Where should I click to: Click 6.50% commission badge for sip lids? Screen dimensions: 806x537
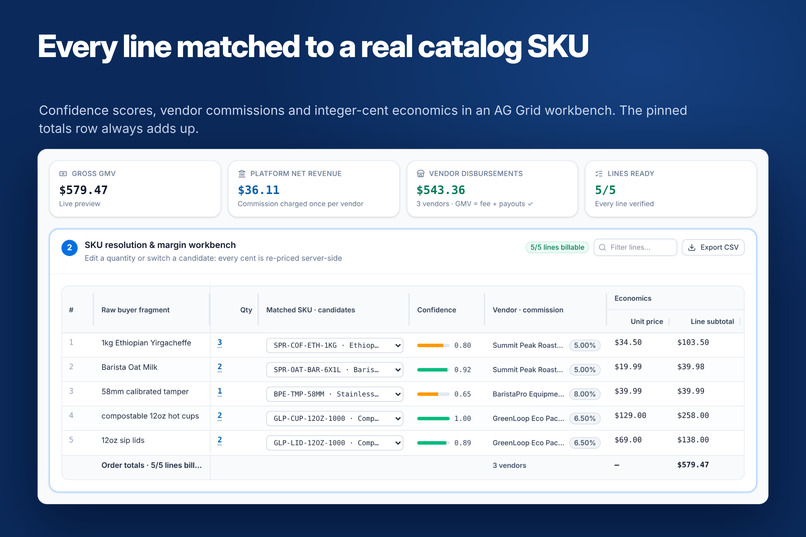click(584, 442)
